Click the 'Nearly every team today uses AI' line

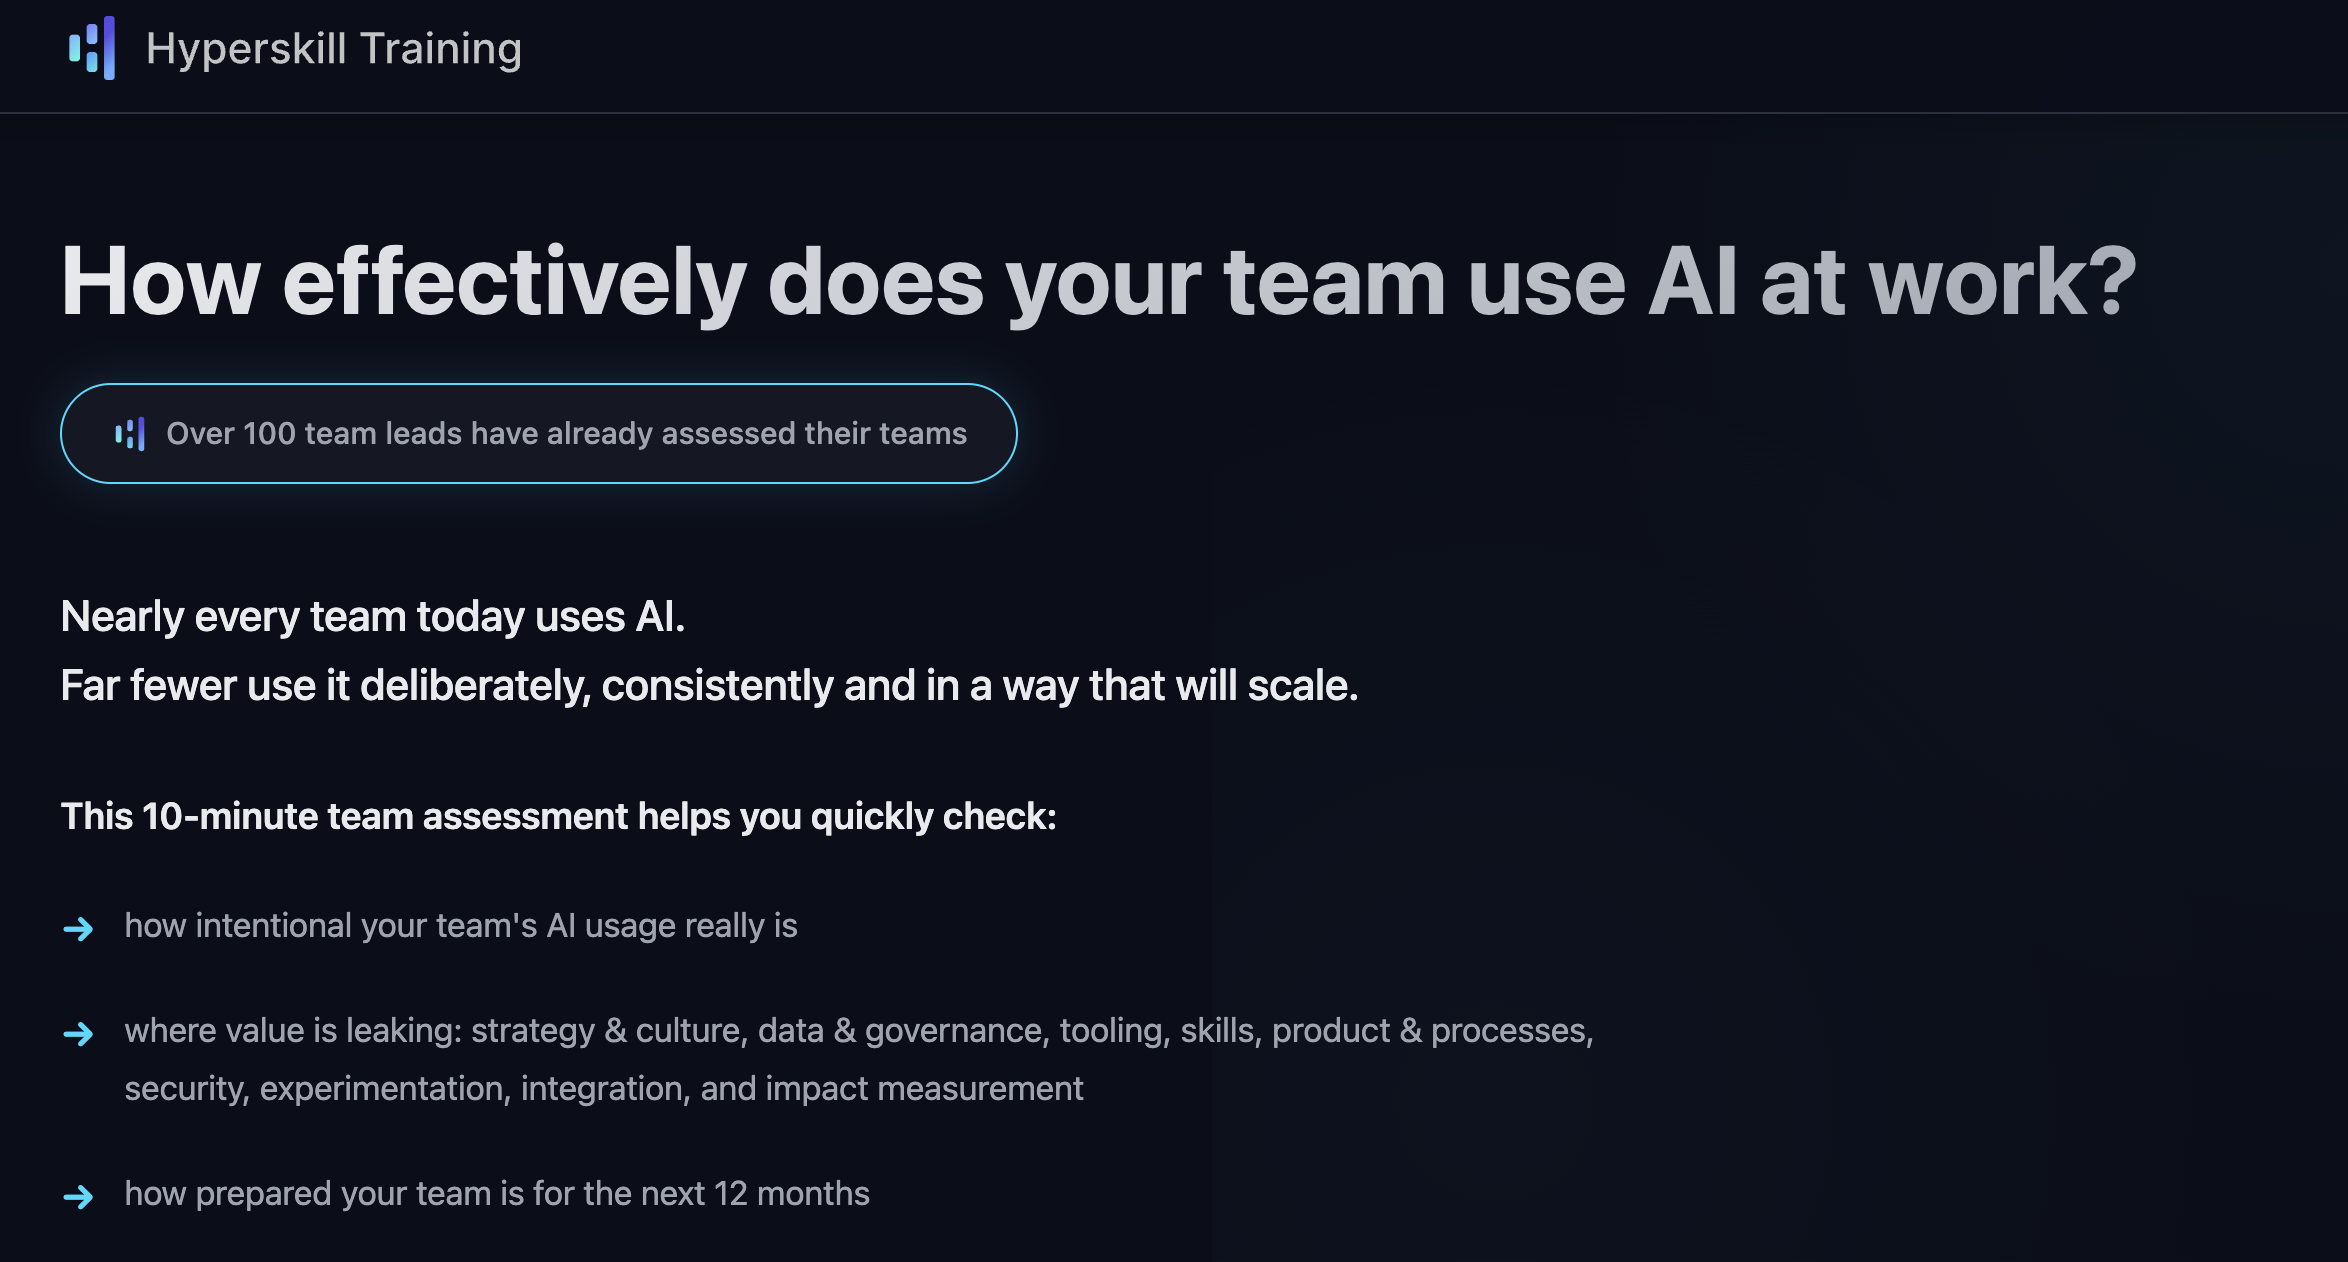pos(372,617)
